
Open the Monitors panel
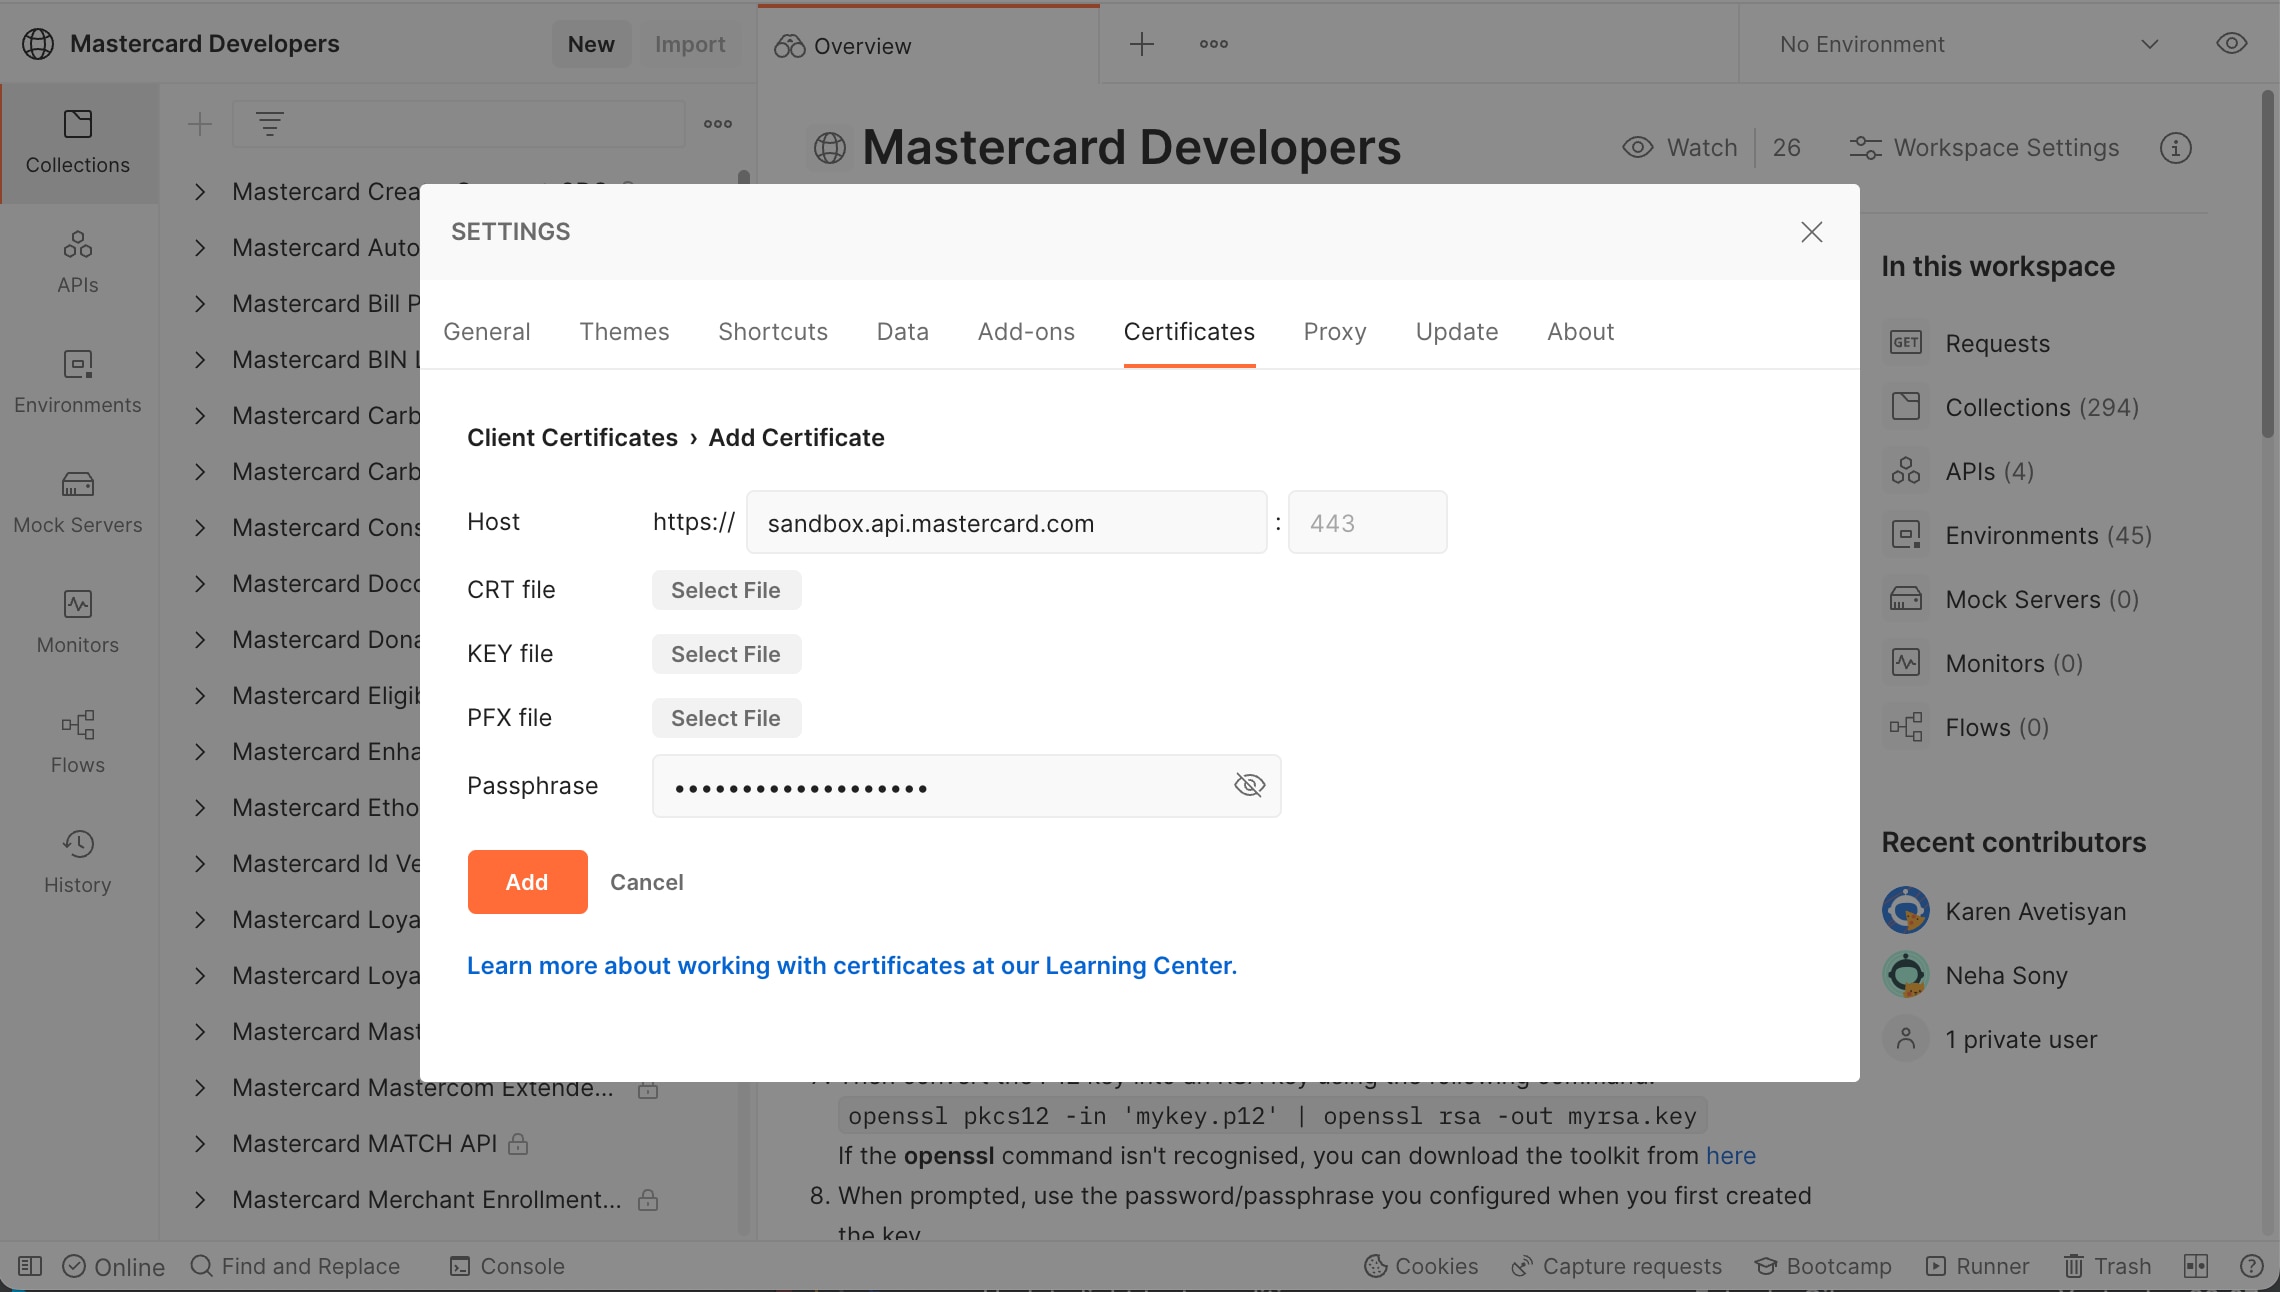[77, 622]
